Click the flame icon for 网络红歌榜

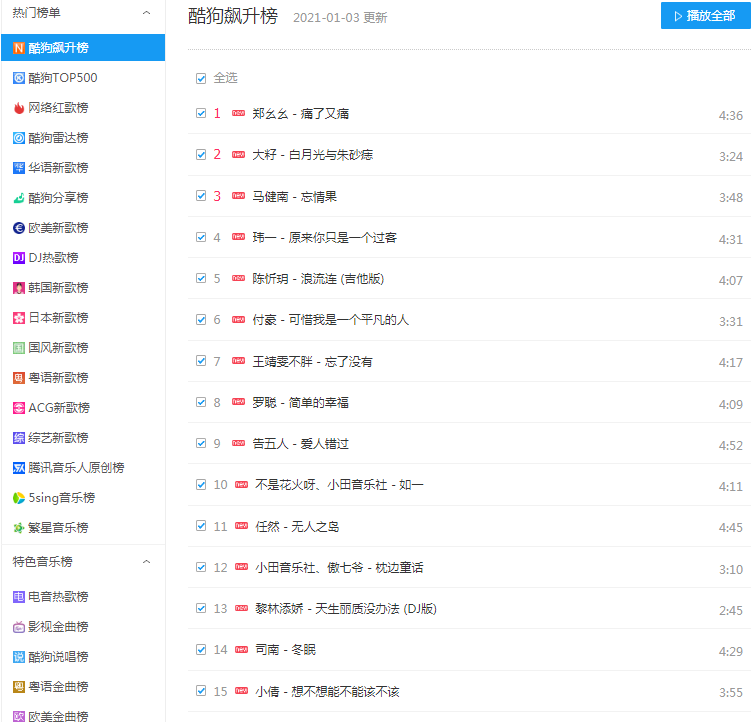pyautogui.click(x=18, y=108)
